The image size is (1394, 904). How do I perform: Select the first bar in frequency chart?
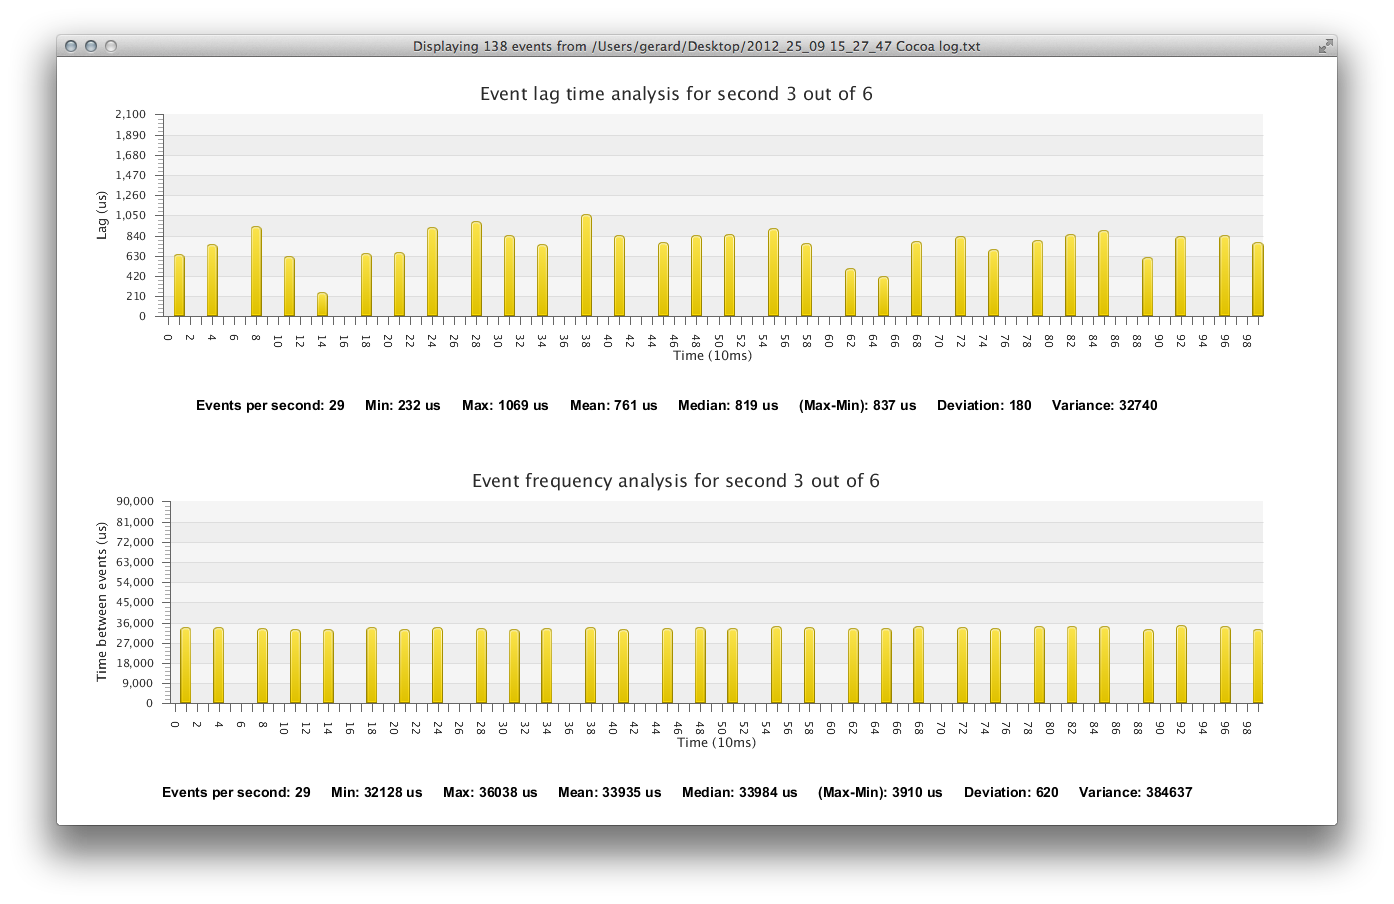click(185, 665)
